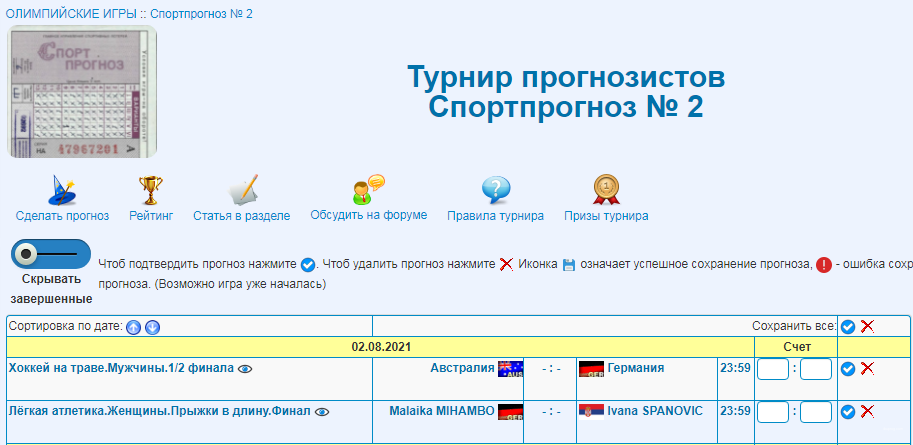Click the forum discussion person icon
The height and width of the screenshot is (445, 913).
click(369, 189)
